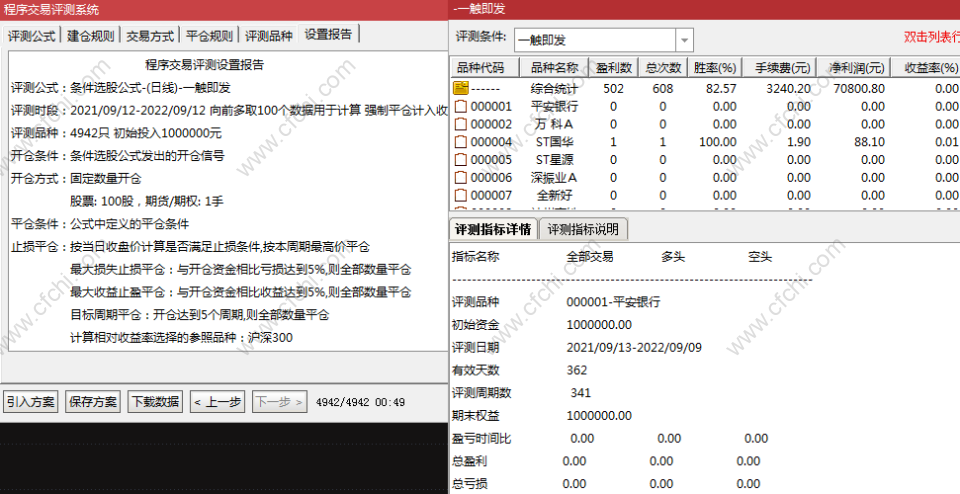The height and width of the screenshot is (494, 960).
Task: Sort by the 胜率(%) column header
Action: click(715, 67)
